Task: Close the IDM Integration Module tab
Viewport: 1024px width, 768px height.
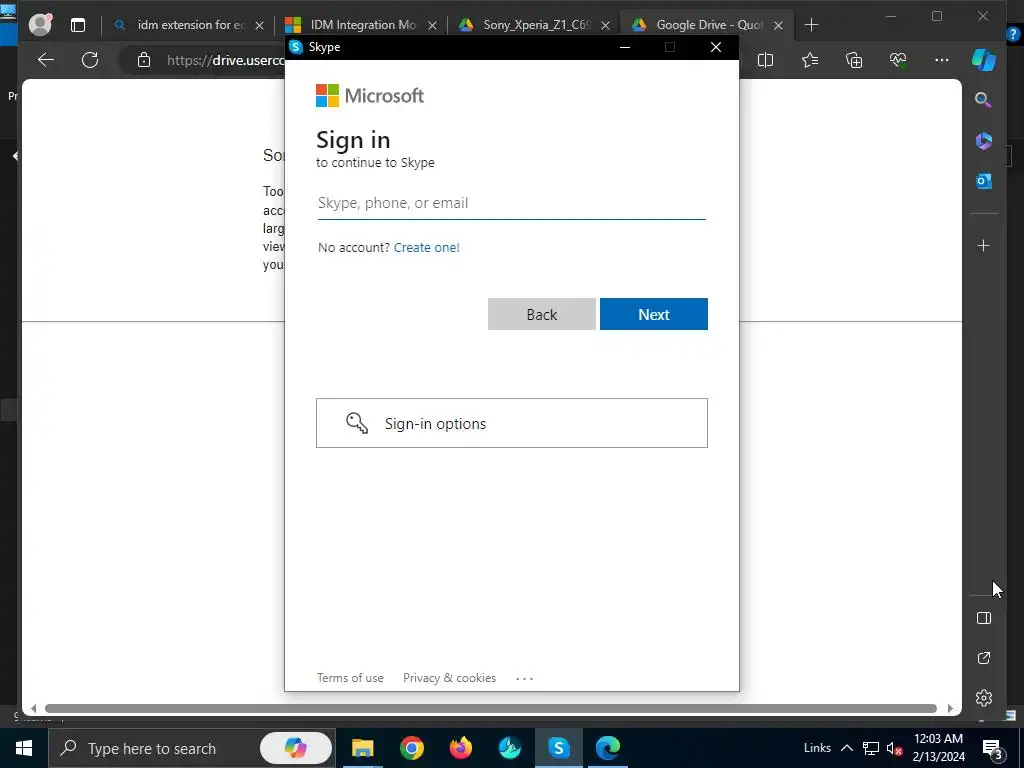Action: 432,25
